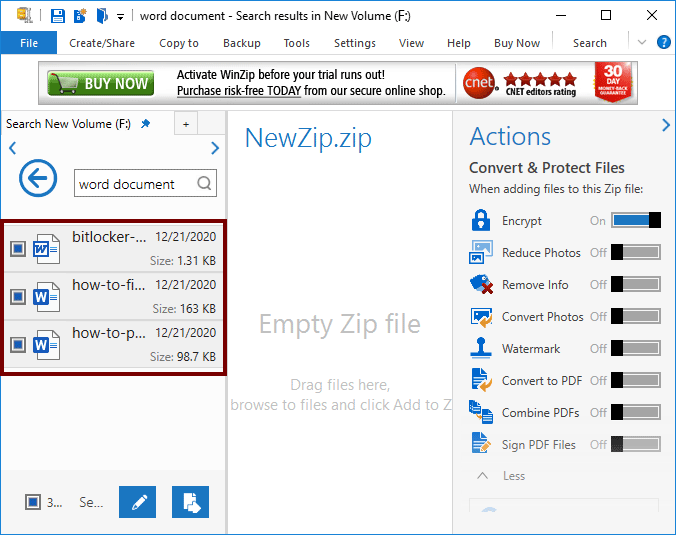Switch to the Copy to tab
The image size is (676, 535).
pos(179,43)
